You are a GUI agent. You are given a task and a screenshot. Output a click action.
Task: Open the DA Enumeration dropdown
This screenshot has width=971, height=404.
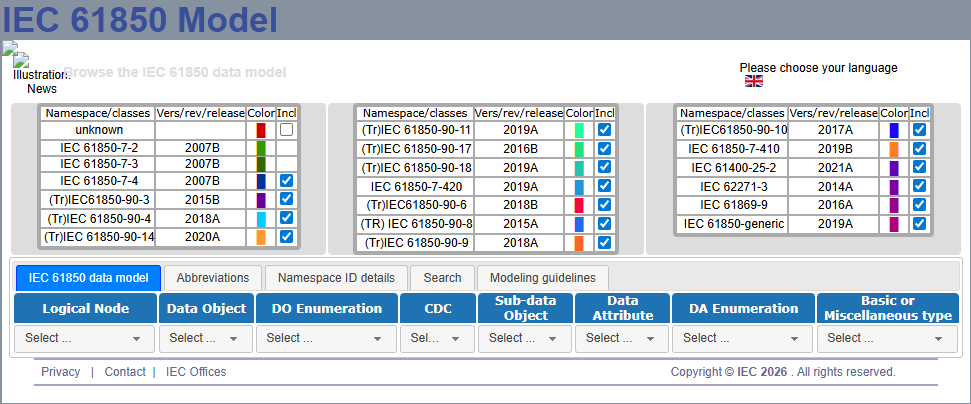[743, 339]
